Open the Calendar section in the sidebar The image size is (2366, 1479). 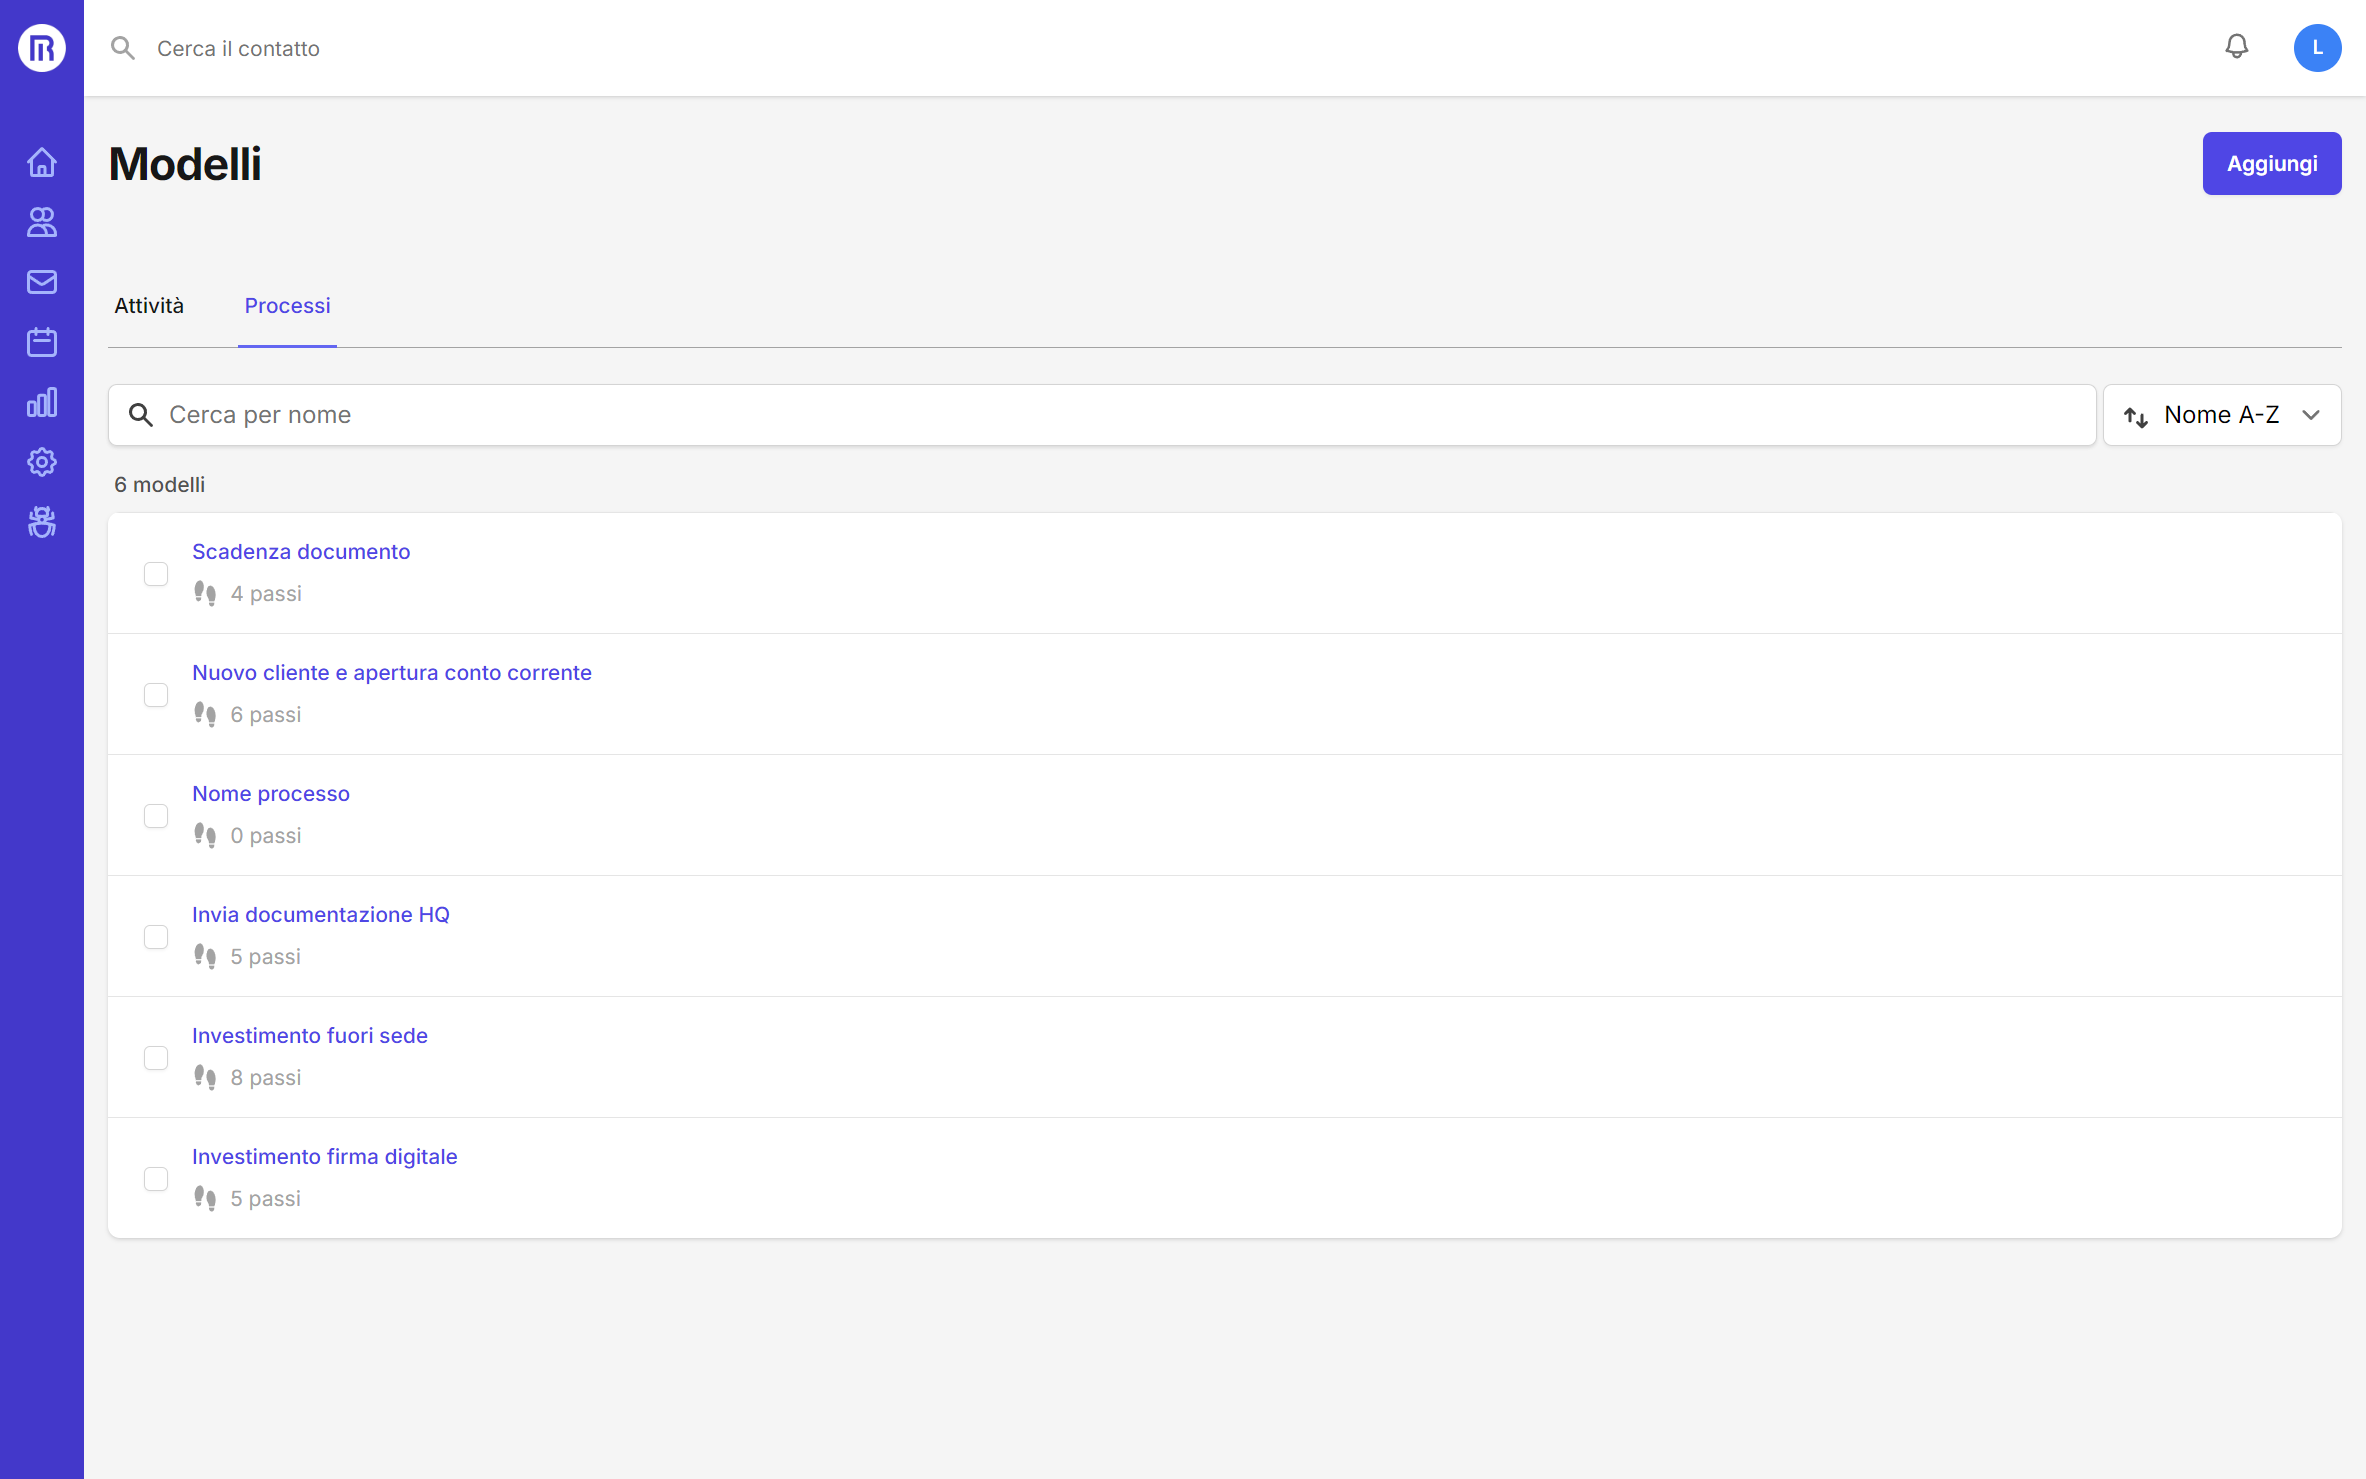[x=41, y=342]
